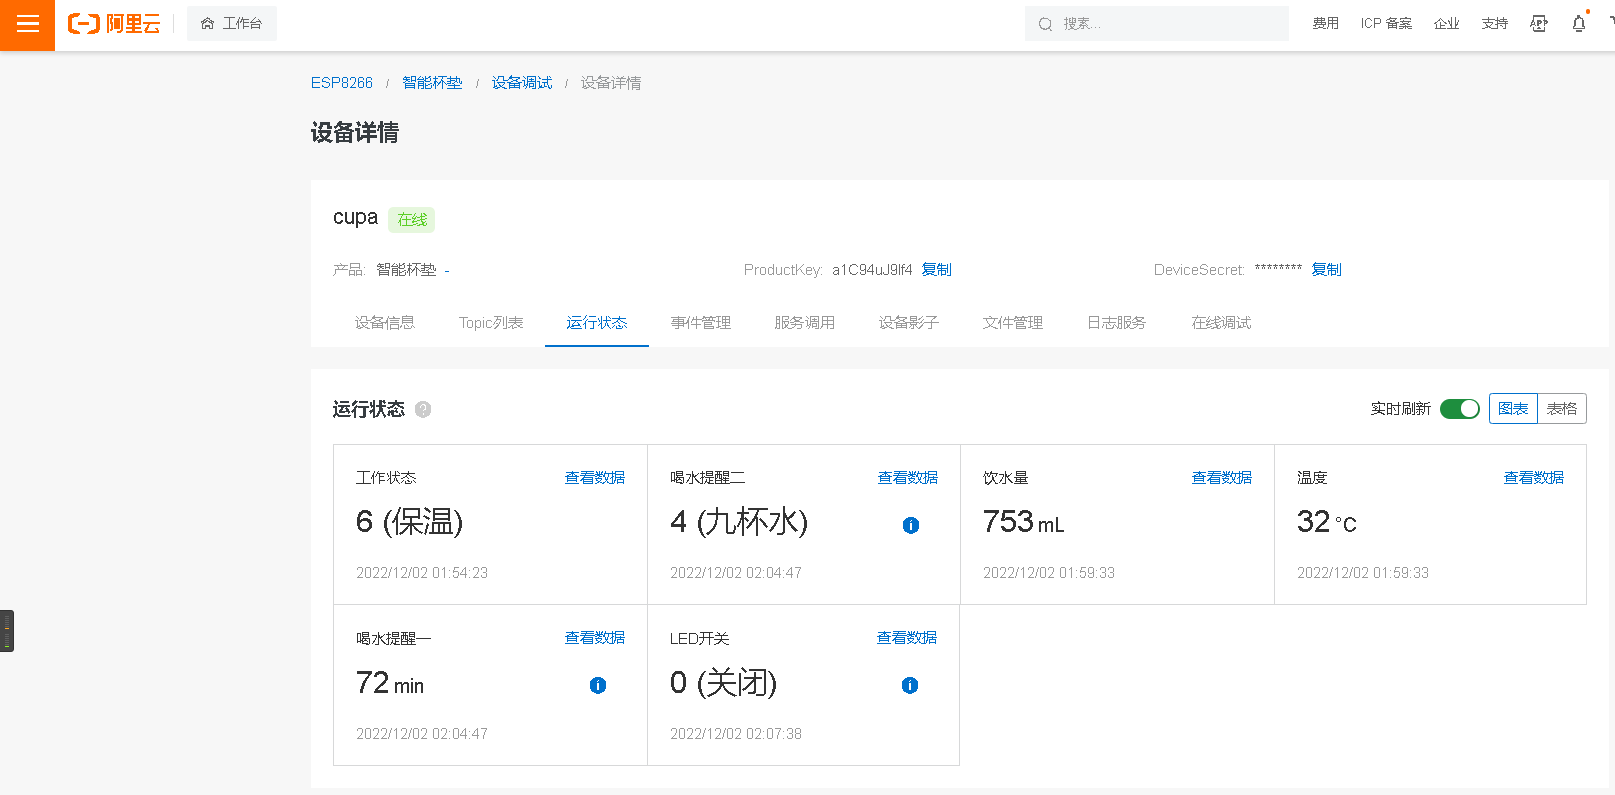1615x795 pixels.
Task: Click the 4 (九杯水) value
Action: point(739,522)
